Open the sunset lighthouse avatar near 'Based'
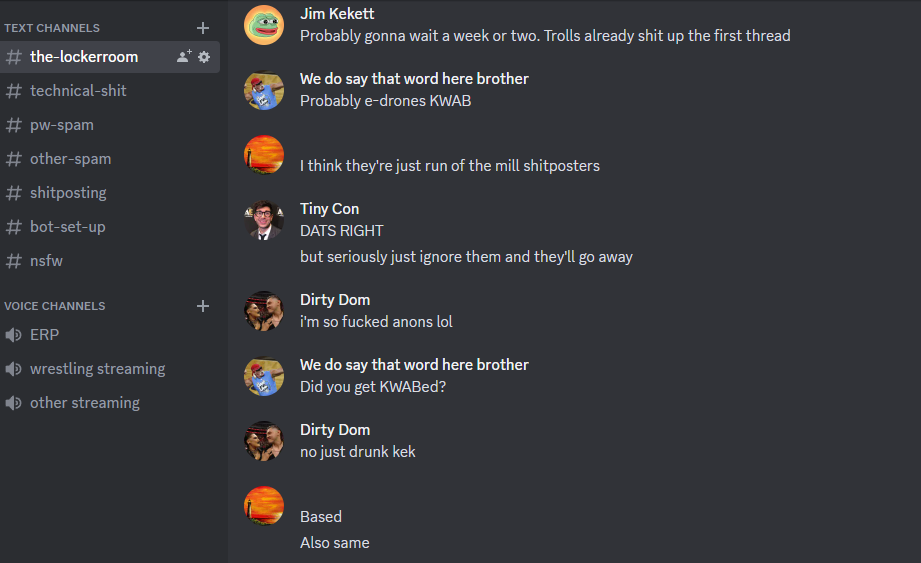921x563 pixels. (264, 506)
